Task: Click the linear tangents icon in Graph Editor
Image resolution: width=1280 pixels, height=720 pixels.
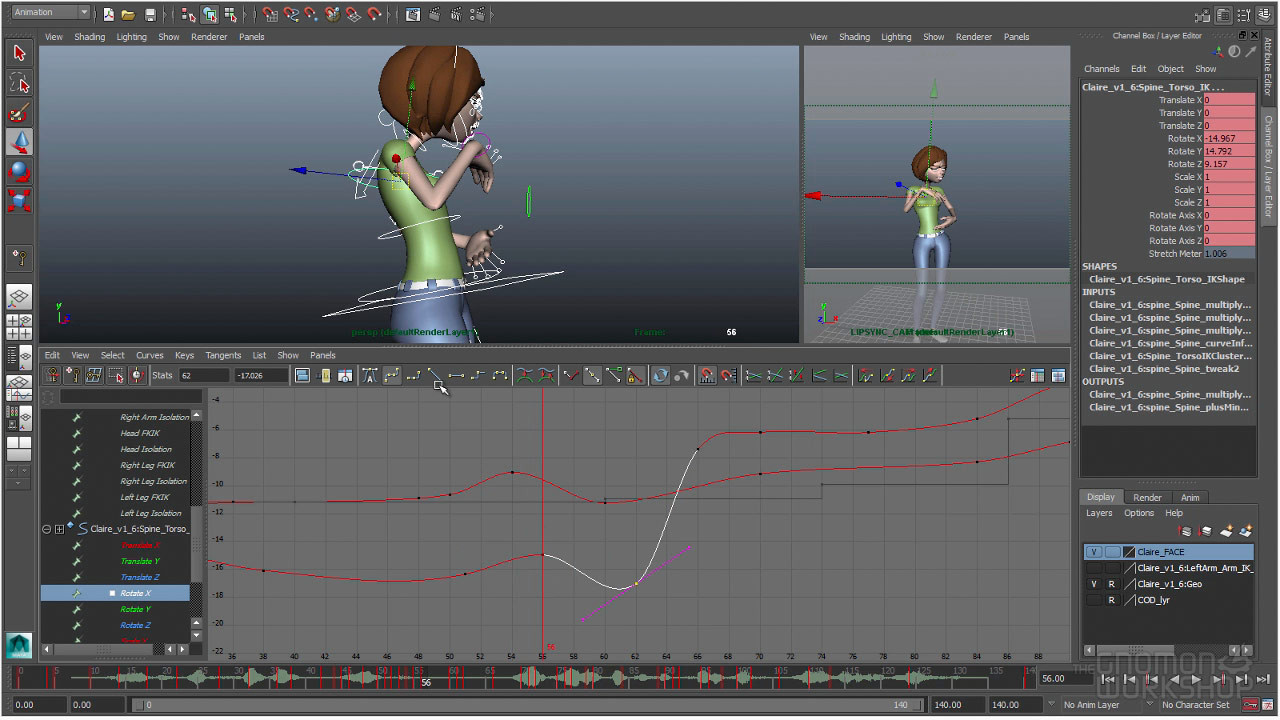Action: coord(434,375)
